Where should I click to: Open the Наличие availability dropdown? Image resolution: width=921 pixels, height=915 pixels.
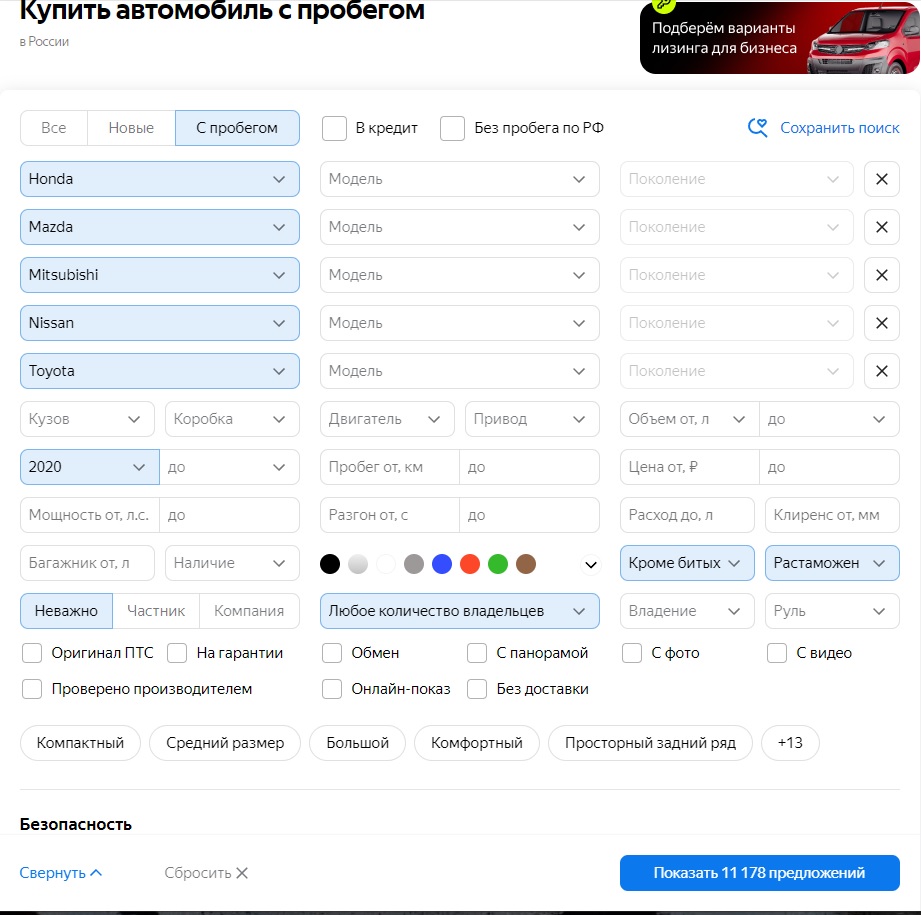tap(232, 563)
